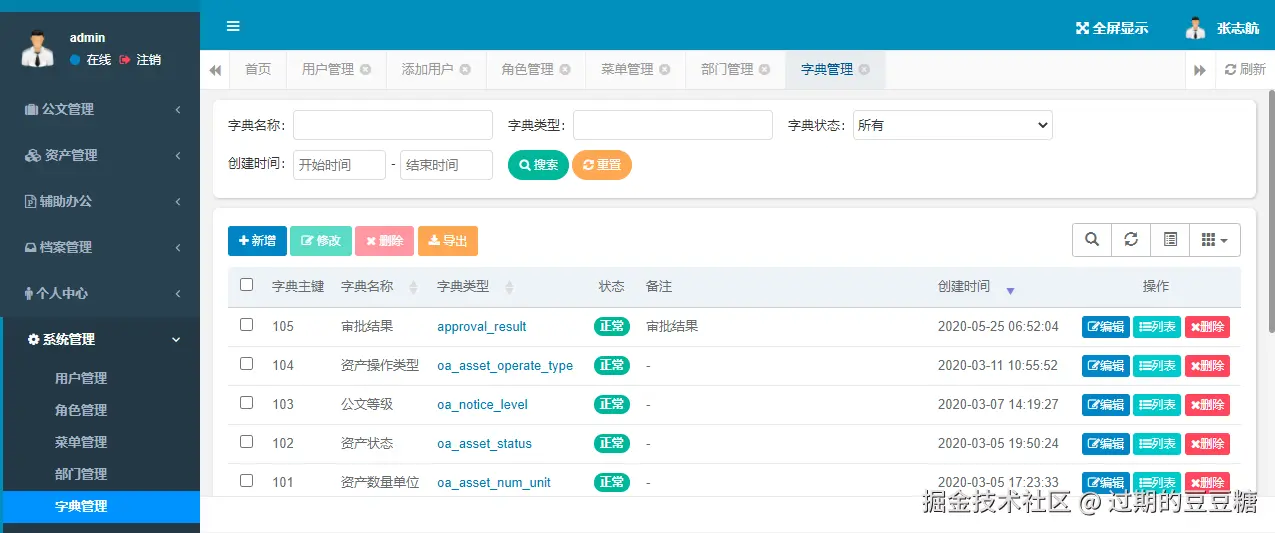1275x533 pixels.
Task: Click the 新增 add button
Action: click(x=257, y=241)
